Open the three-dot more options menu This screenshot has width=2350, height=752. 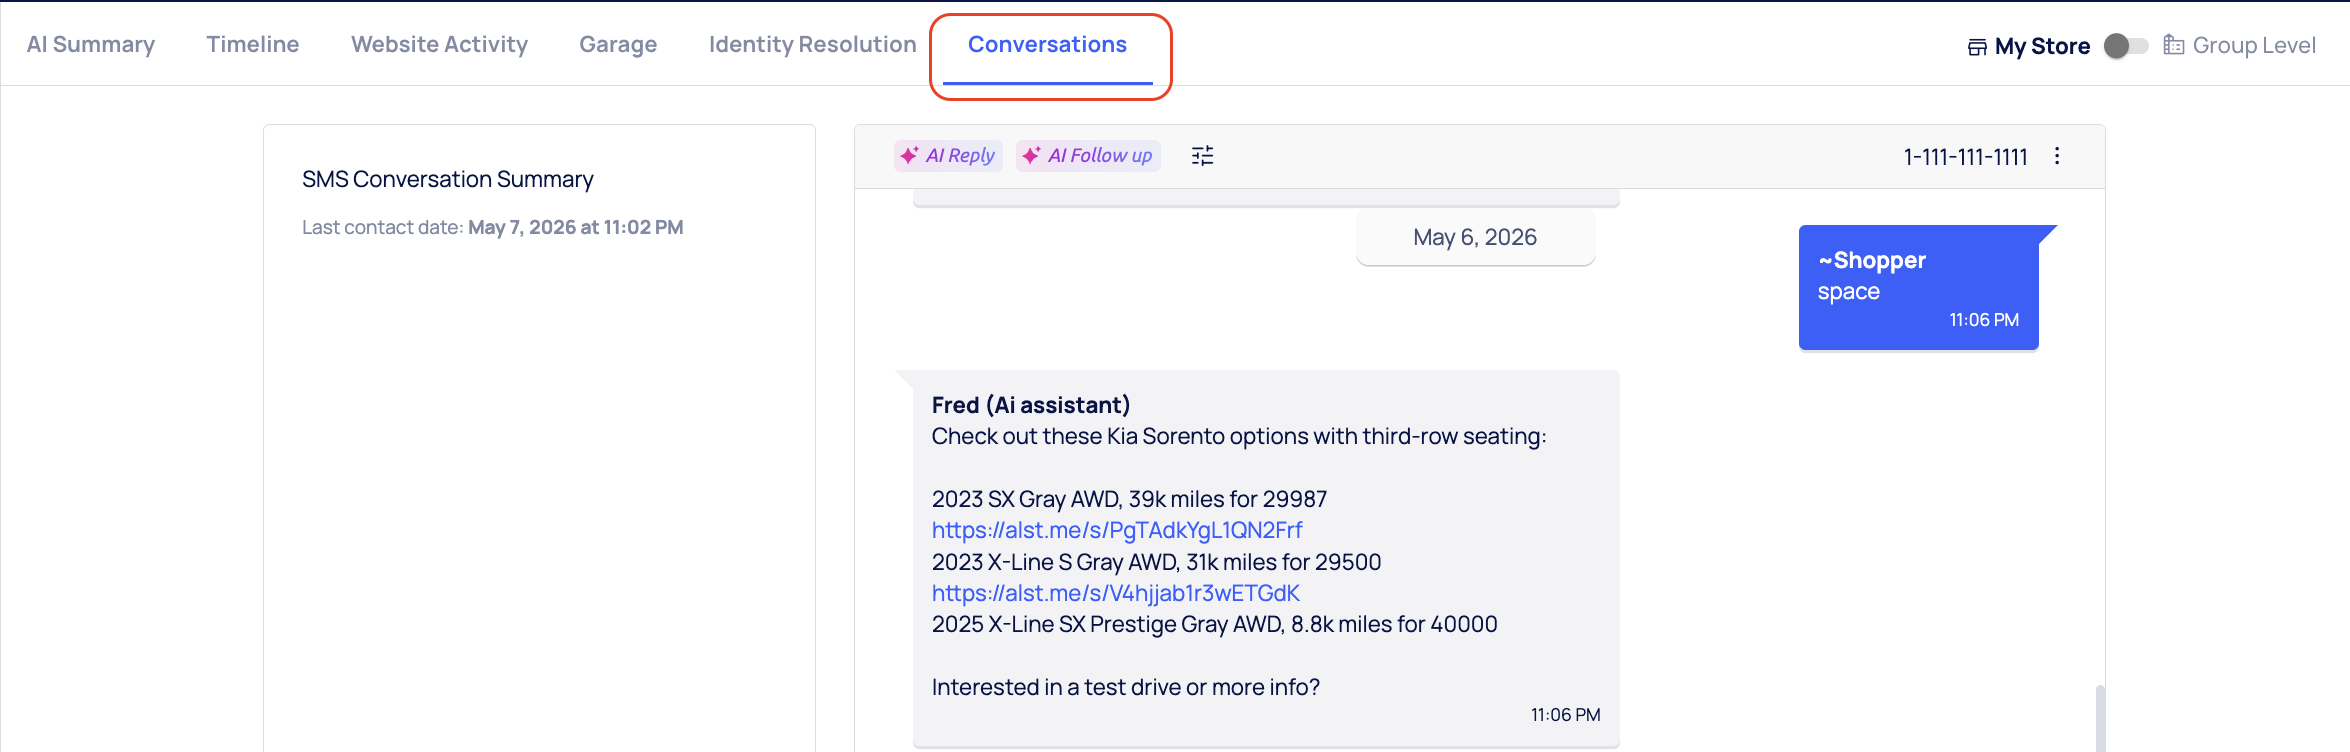coord(2057,155)
